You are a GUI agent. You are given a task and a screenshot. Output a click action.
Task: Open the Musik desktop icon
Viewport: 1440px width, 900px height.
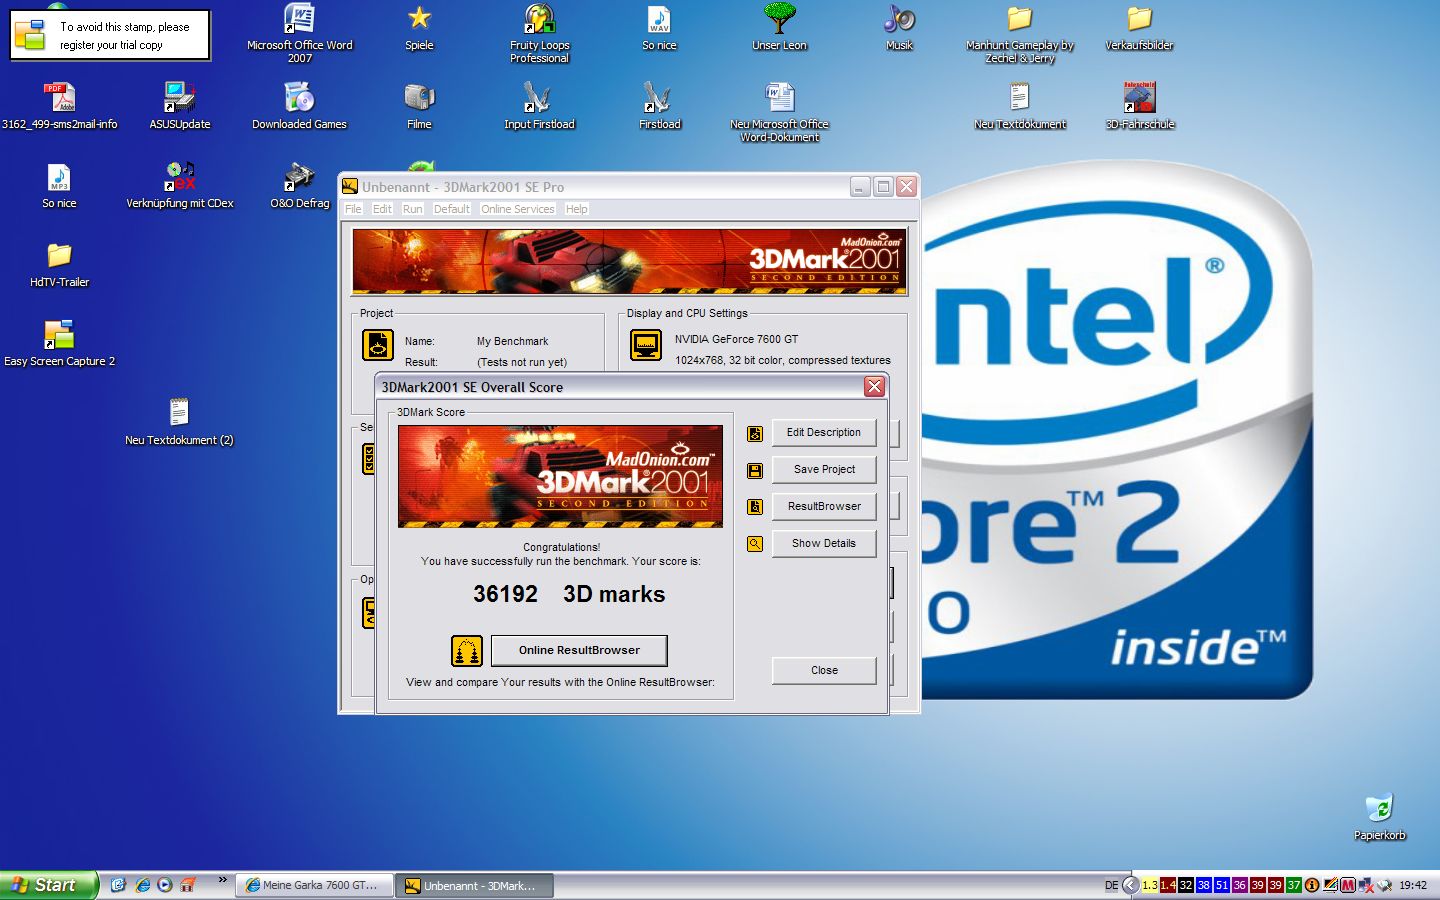899,28
